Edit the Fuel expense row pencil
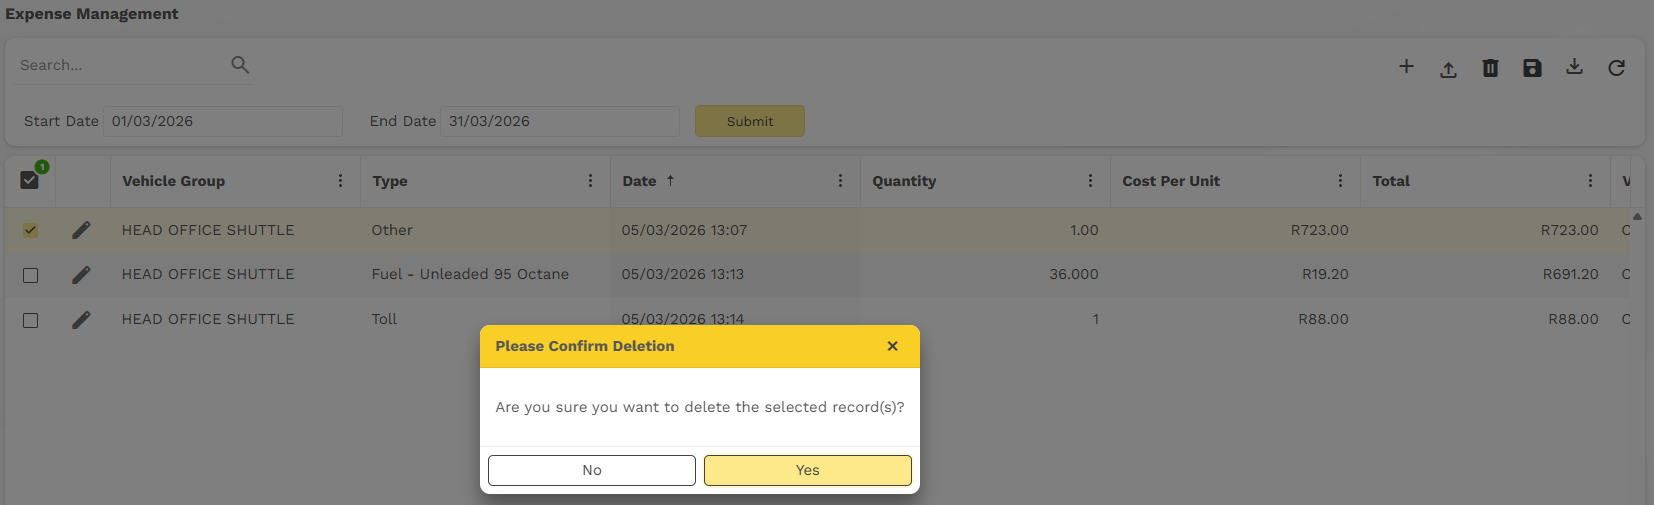The height and width of the screenshot is (505, 1654). 81,275
